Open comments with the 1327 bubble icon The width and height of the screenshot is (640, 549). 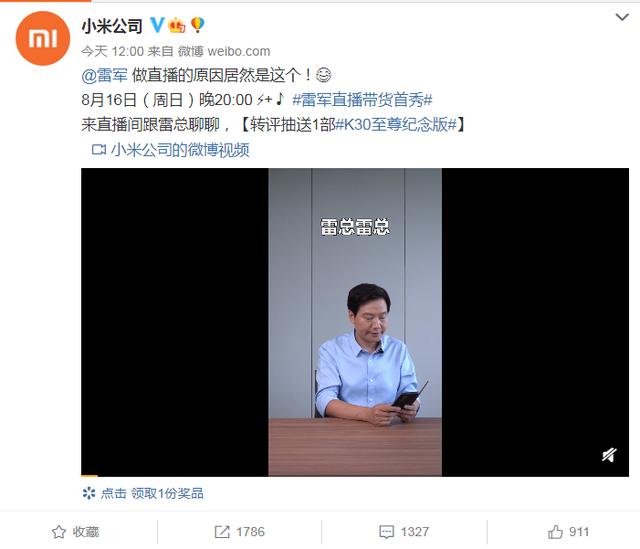(x=386, y=532)
